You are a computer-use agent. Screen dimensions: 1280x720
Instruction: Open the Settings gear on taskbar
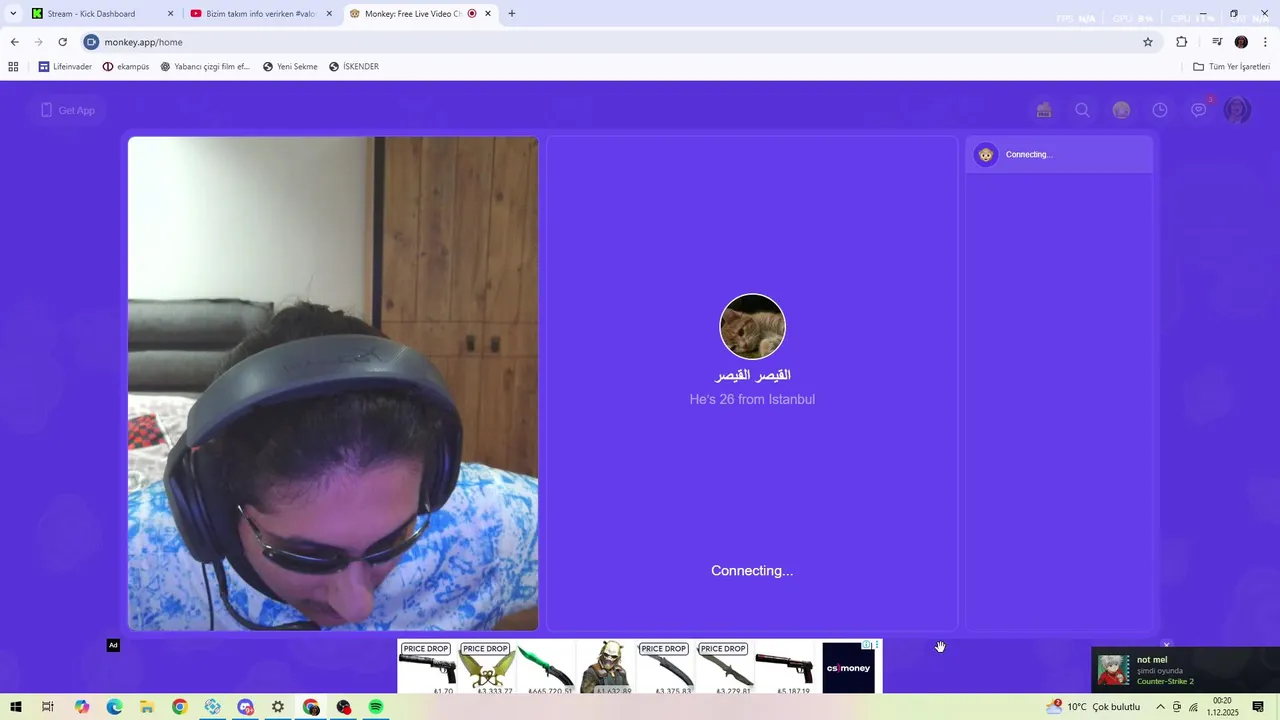tap(278, 707)
